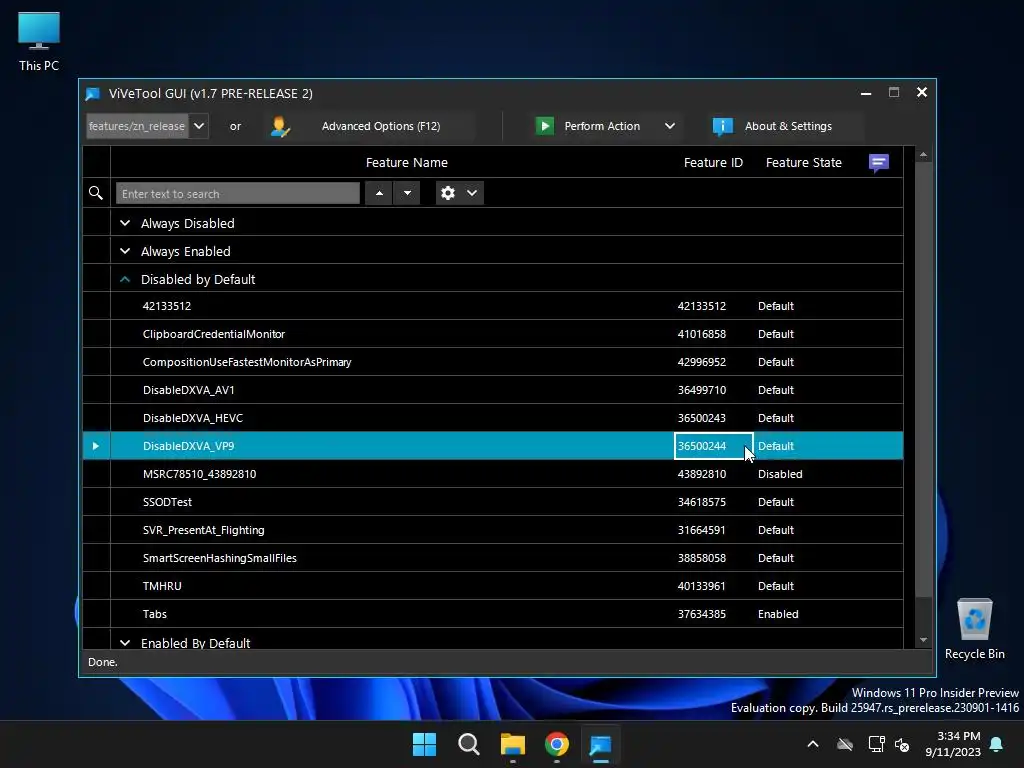
Task: Show hidden tray icons chevron
Action: tap(813, 744)
